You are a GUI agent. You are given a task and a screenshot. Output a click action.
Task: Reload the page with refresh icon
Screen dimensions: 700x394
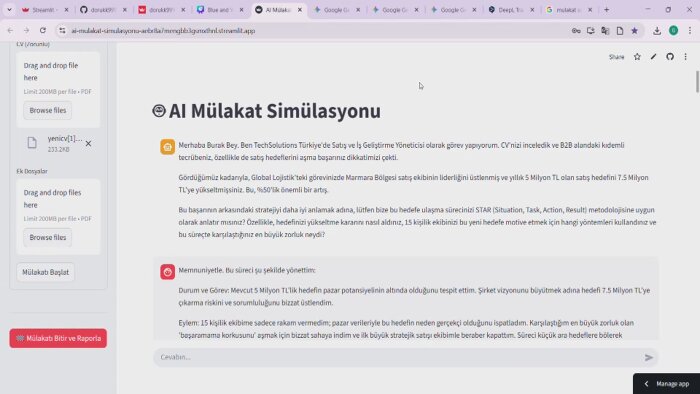(43, 31)
